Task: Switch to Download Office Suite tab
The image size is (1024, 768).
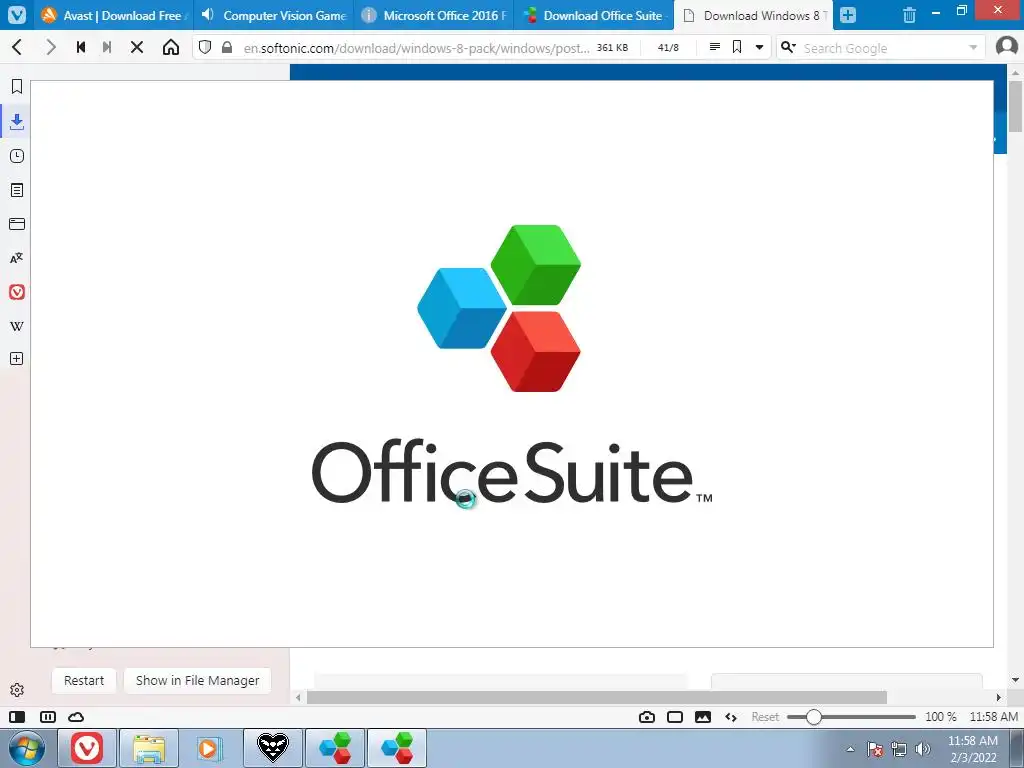Action: pyautogui.click(x=594, y=15)
